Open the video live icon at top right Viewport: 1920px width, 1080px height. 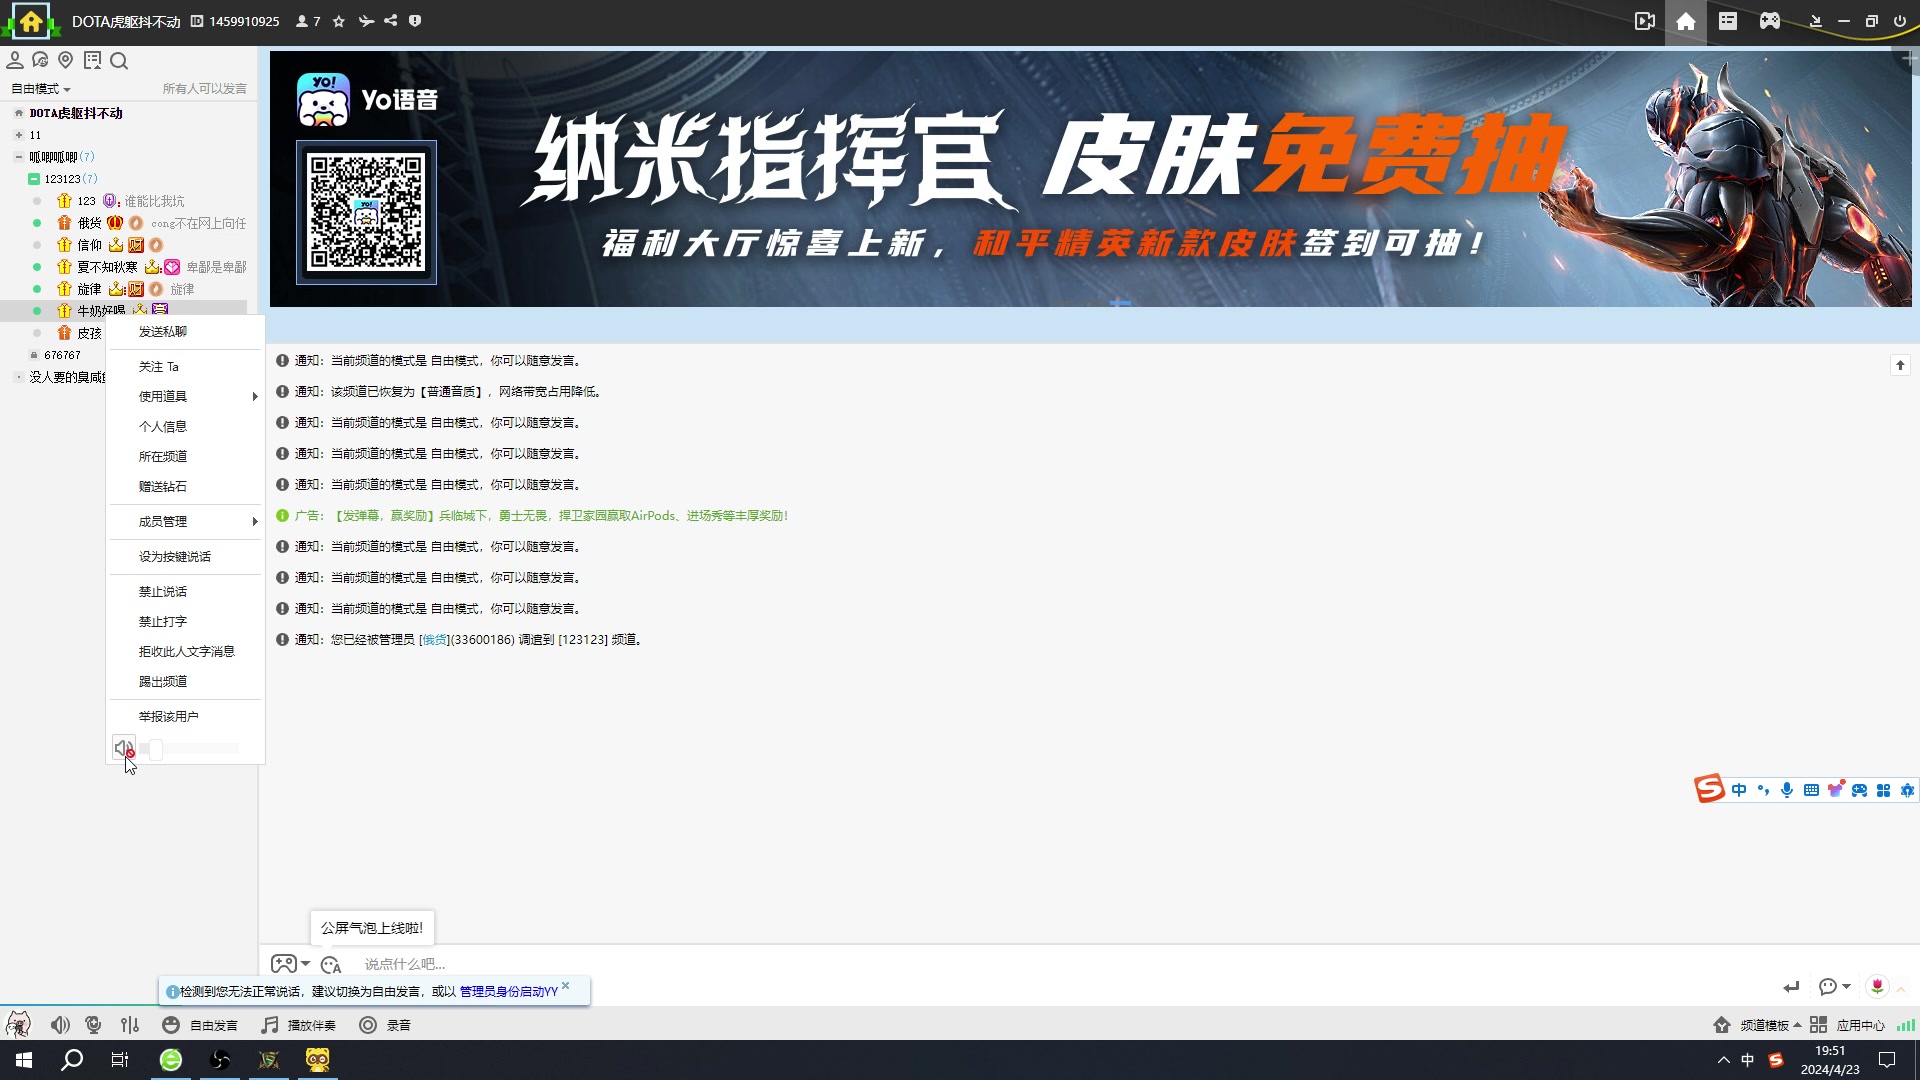[x=1644, y=21]
